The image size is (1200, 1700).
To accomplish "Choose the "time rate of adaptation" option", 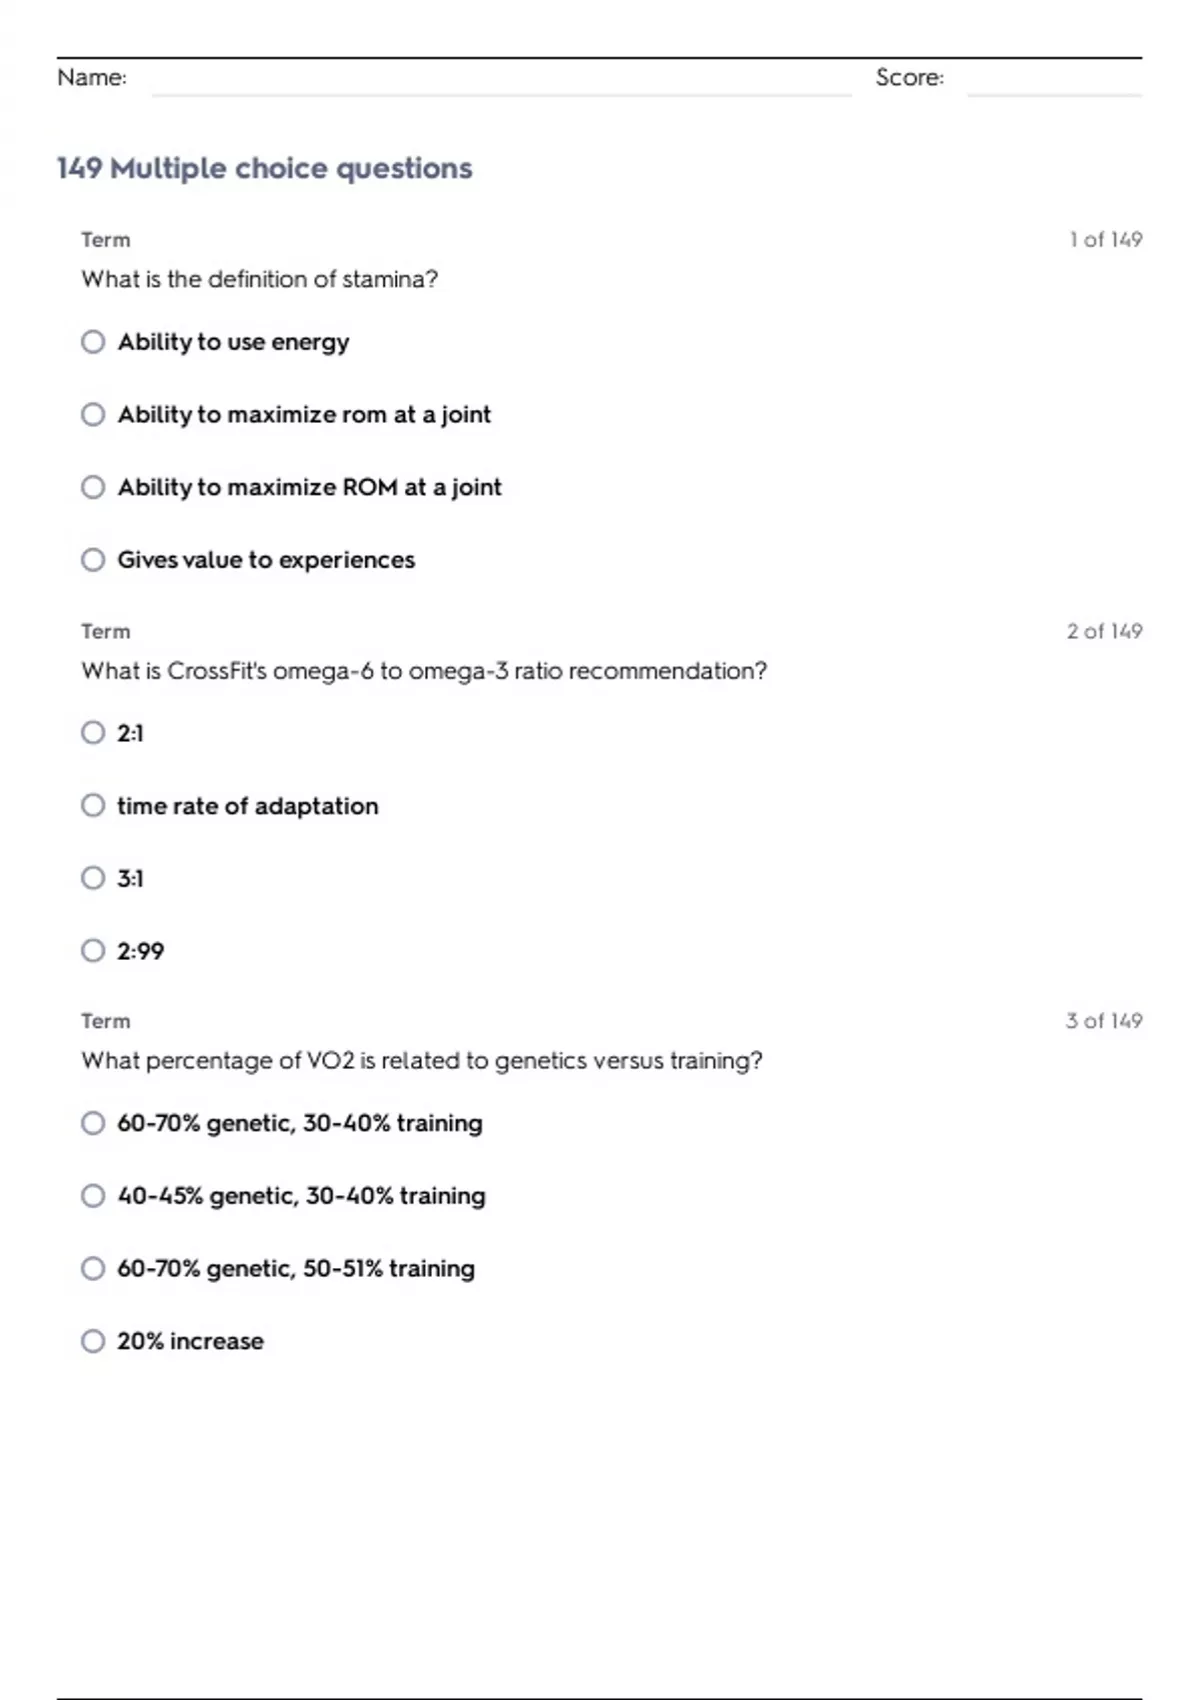I will point(93,806).
